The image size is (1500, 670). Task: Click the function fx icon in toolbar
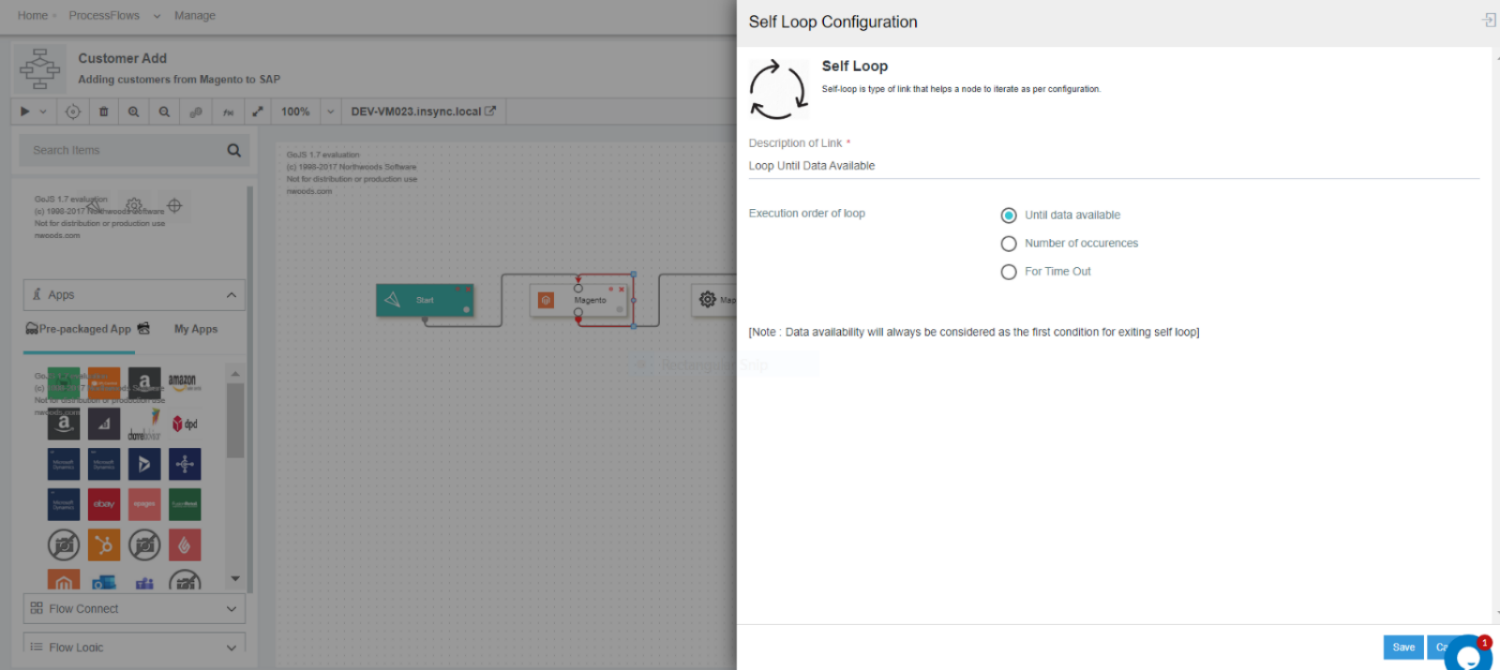227,112
